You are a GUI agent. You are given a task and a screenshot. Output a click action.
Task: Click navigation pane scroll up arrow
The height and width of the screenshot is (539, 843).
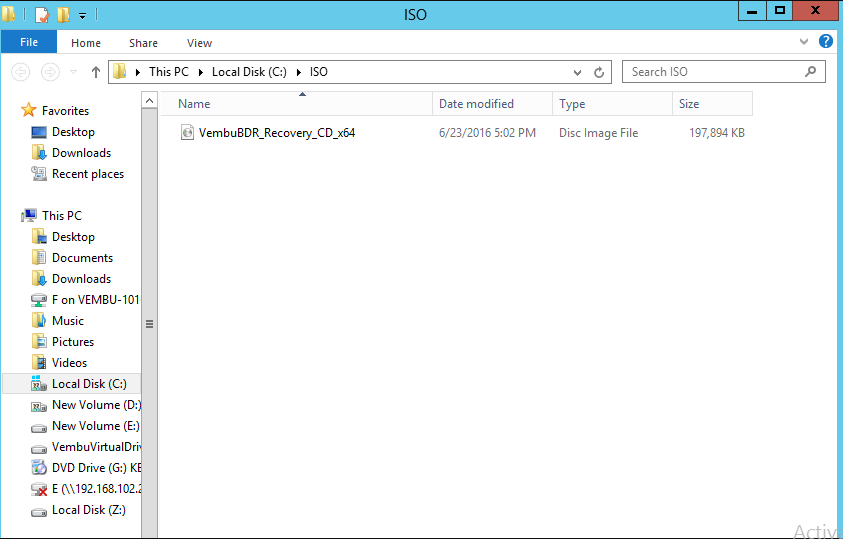149,100
